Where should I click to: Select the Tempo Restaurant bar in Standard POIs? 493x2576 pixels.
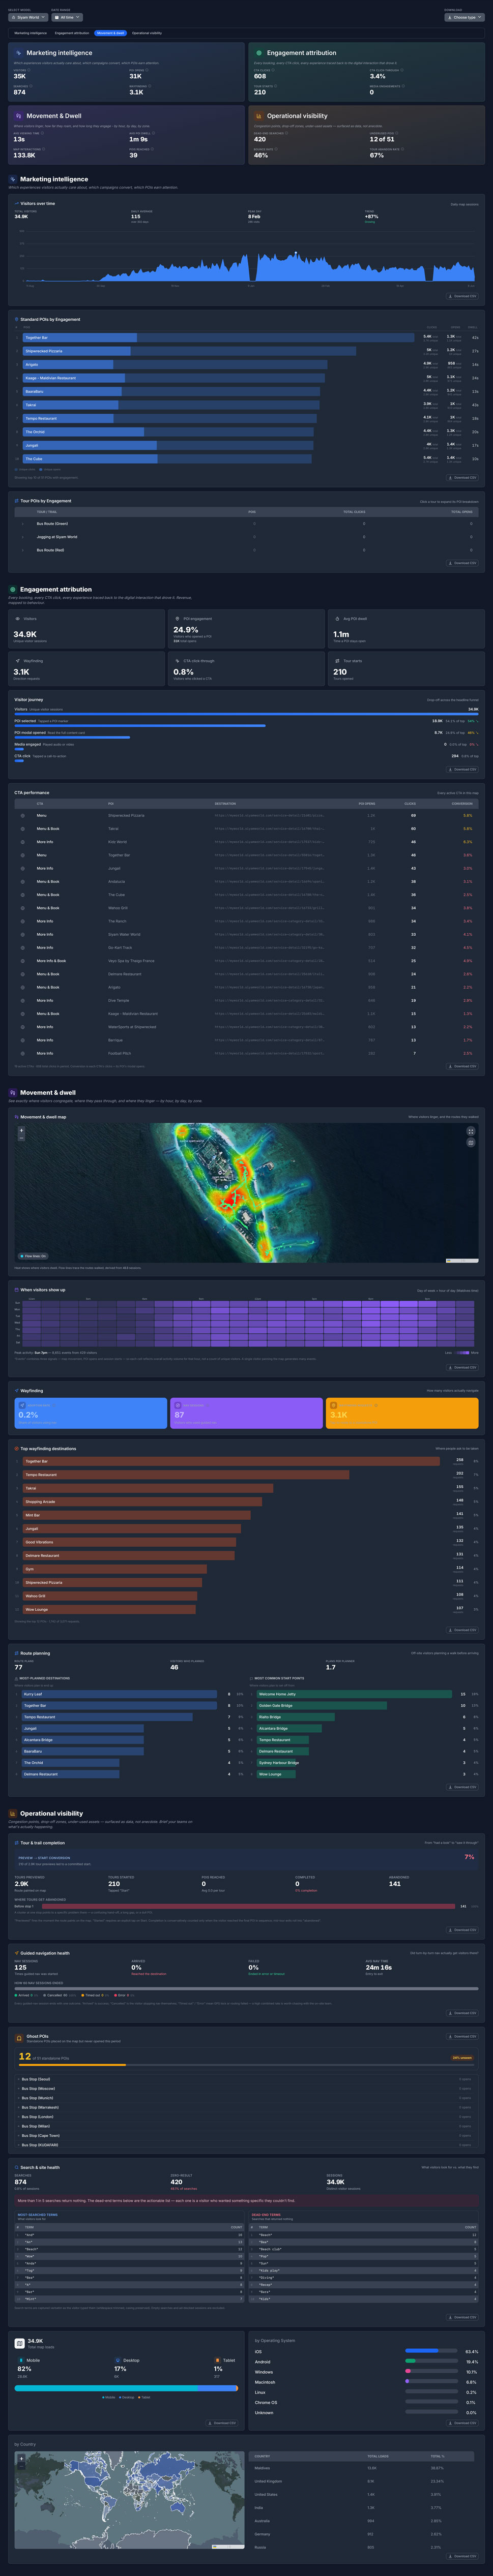tap(171, 419)
